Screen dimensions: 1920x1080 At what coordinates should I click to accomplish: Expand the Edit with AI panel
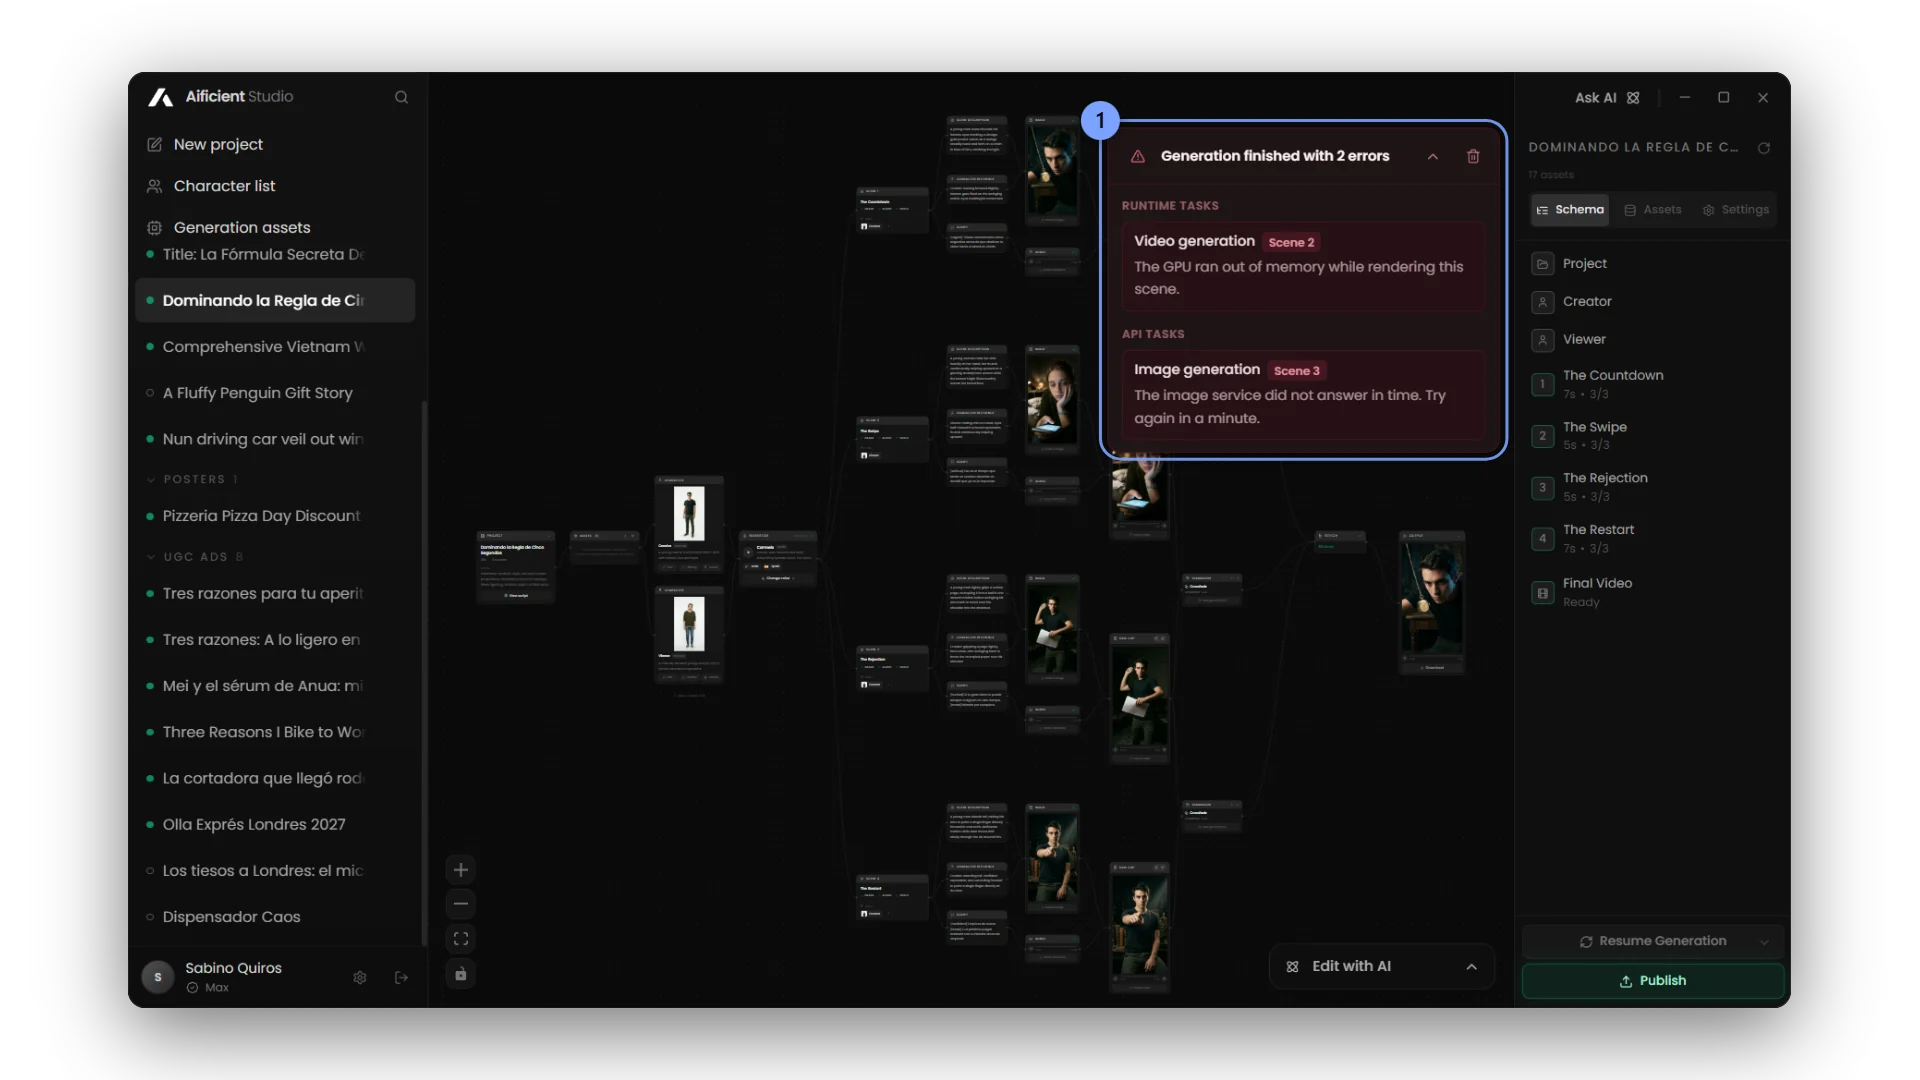pos(1472,967)
